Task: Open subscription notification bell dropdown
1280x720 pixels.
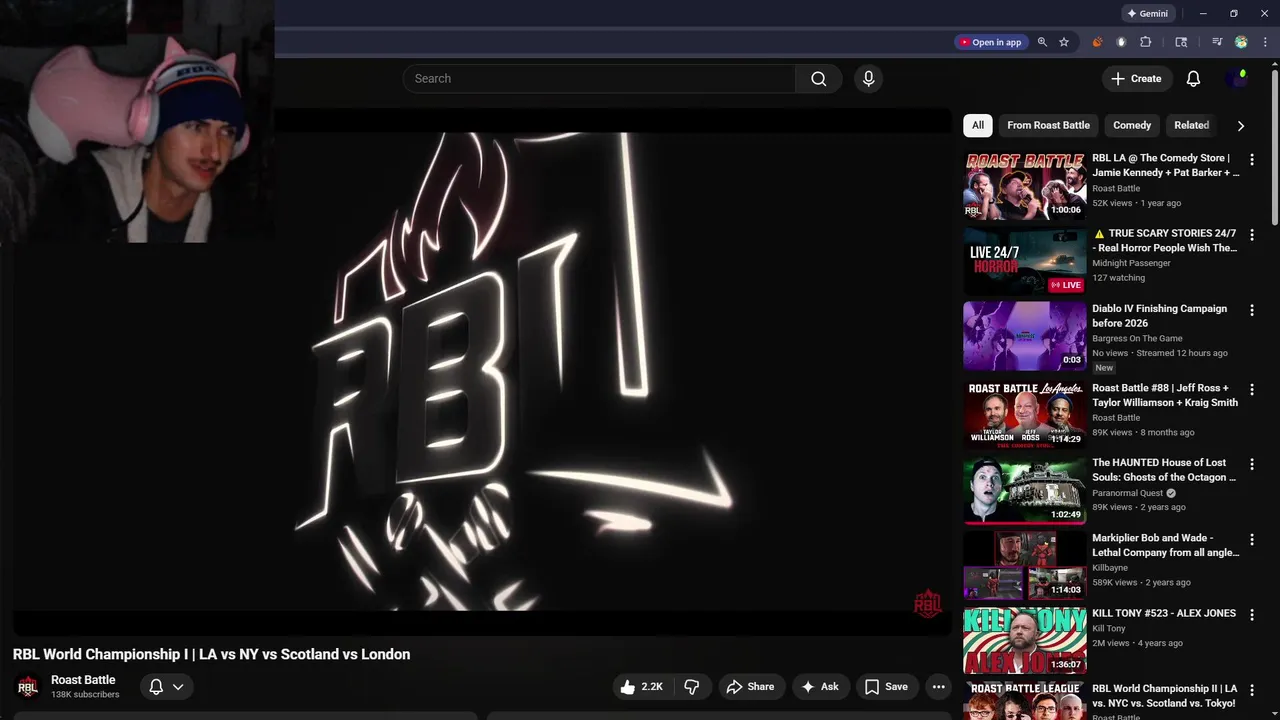Action: tap(166, 686)
